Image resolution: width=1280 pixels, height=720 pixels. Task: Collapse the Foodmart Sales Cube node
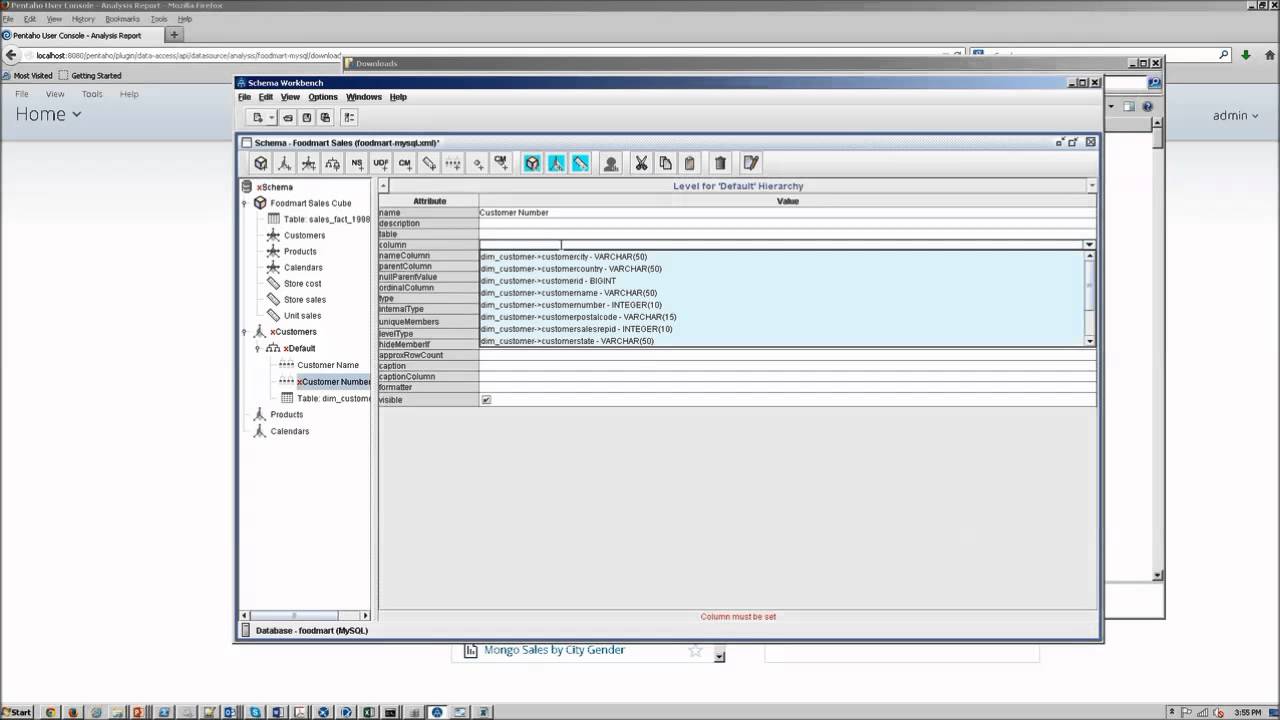245,203
